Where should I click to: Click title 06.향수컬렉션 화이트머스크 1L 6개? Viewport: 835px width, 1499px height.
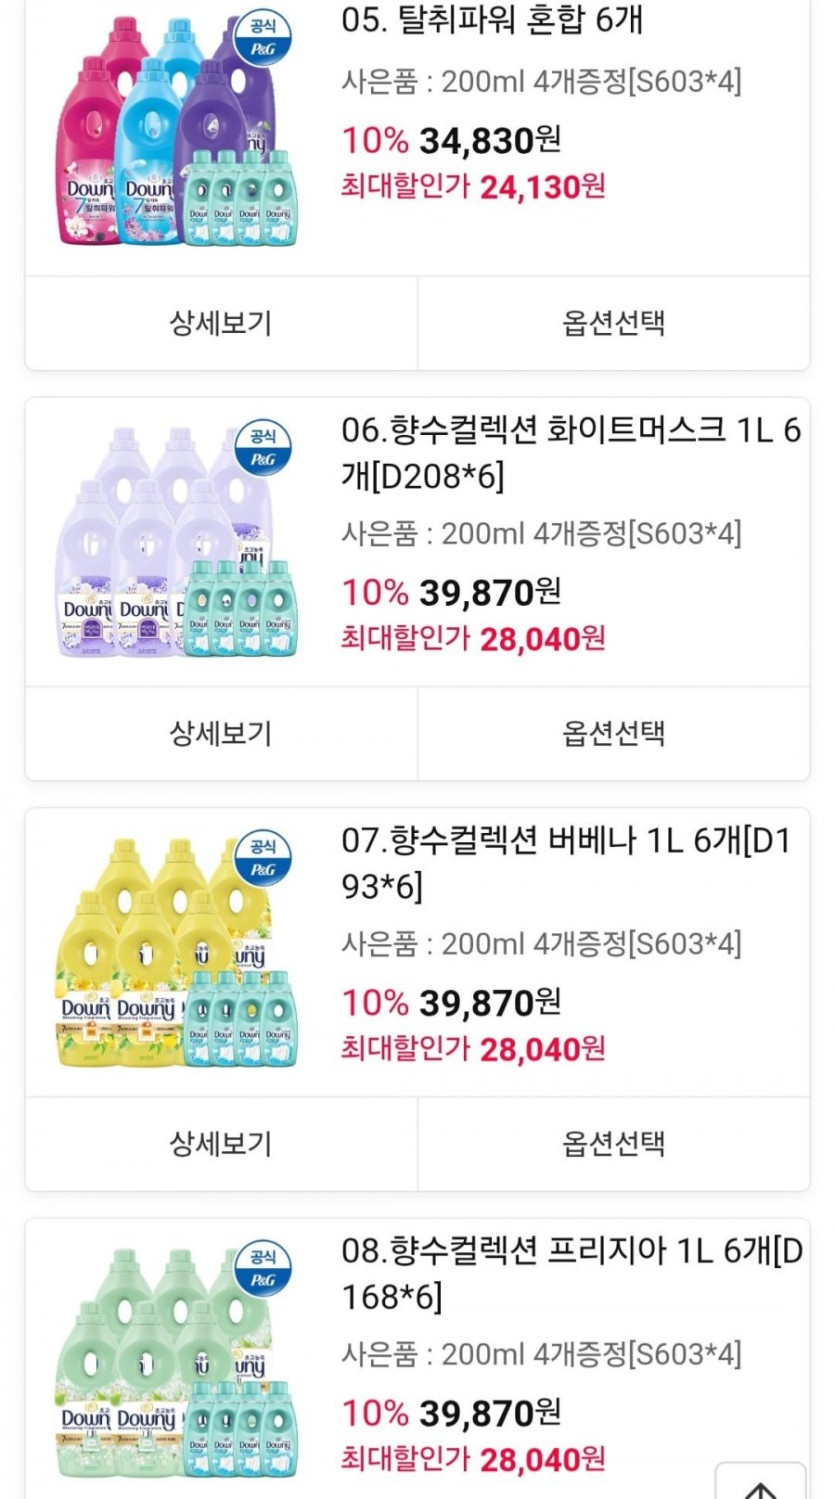point(570,454)
